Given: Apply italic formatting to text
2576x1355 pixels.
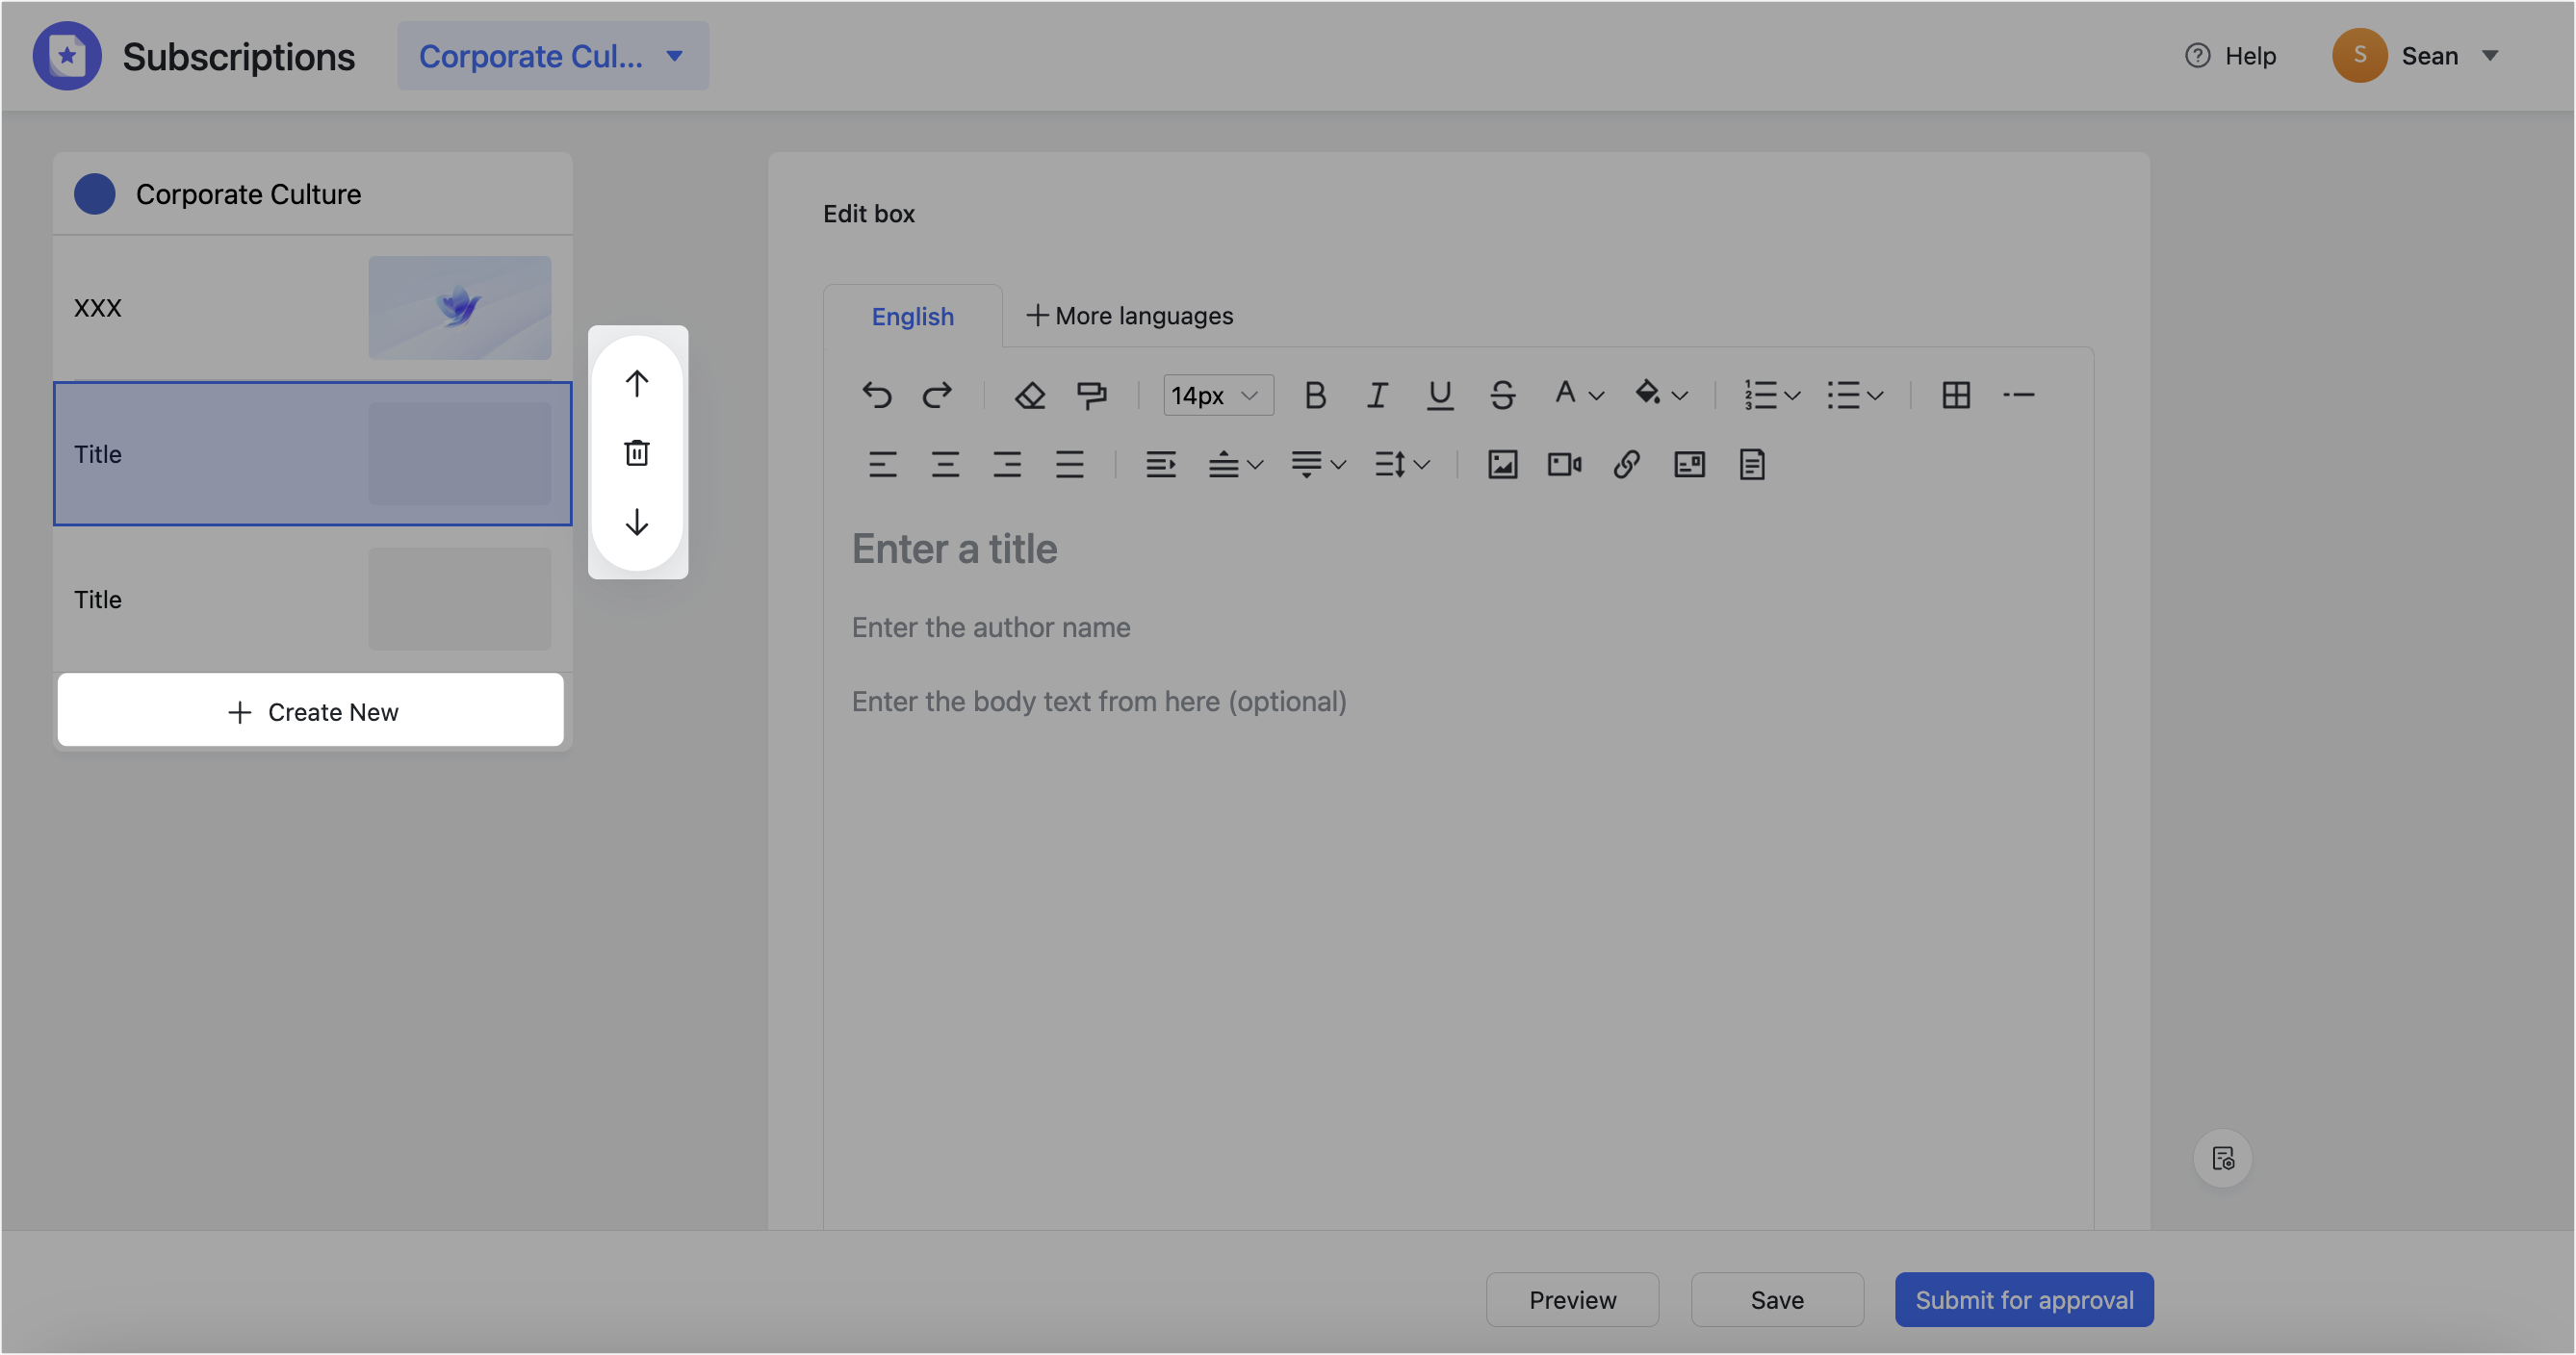Looking at the screenshot, I should pyautogui.click(x=1377, y=395).
